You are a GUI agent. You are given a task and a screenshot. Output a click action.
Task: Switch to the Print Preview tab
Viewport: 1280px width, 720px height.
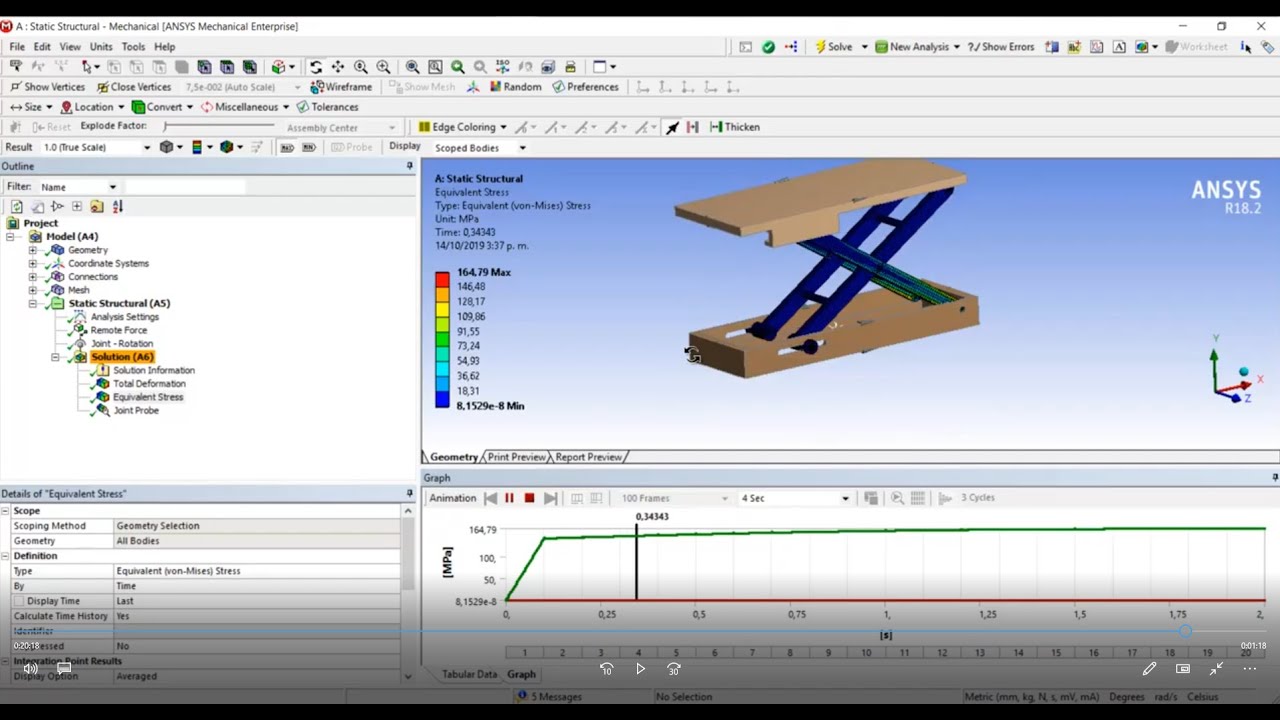(x=516, y=457)
